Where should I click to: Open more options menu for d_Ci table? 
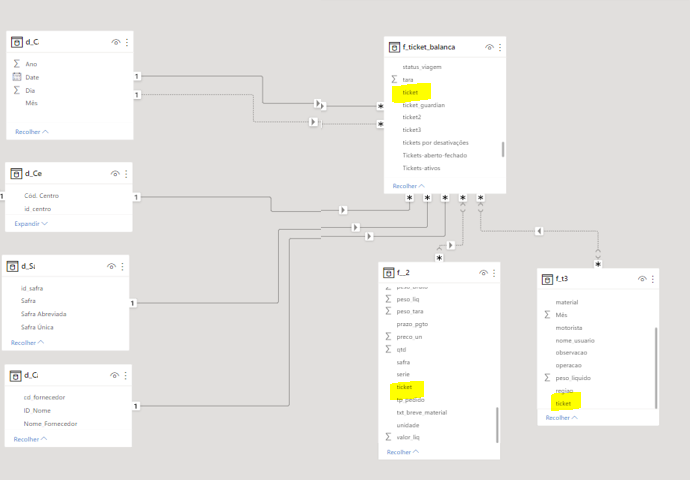tap(125, 375)
